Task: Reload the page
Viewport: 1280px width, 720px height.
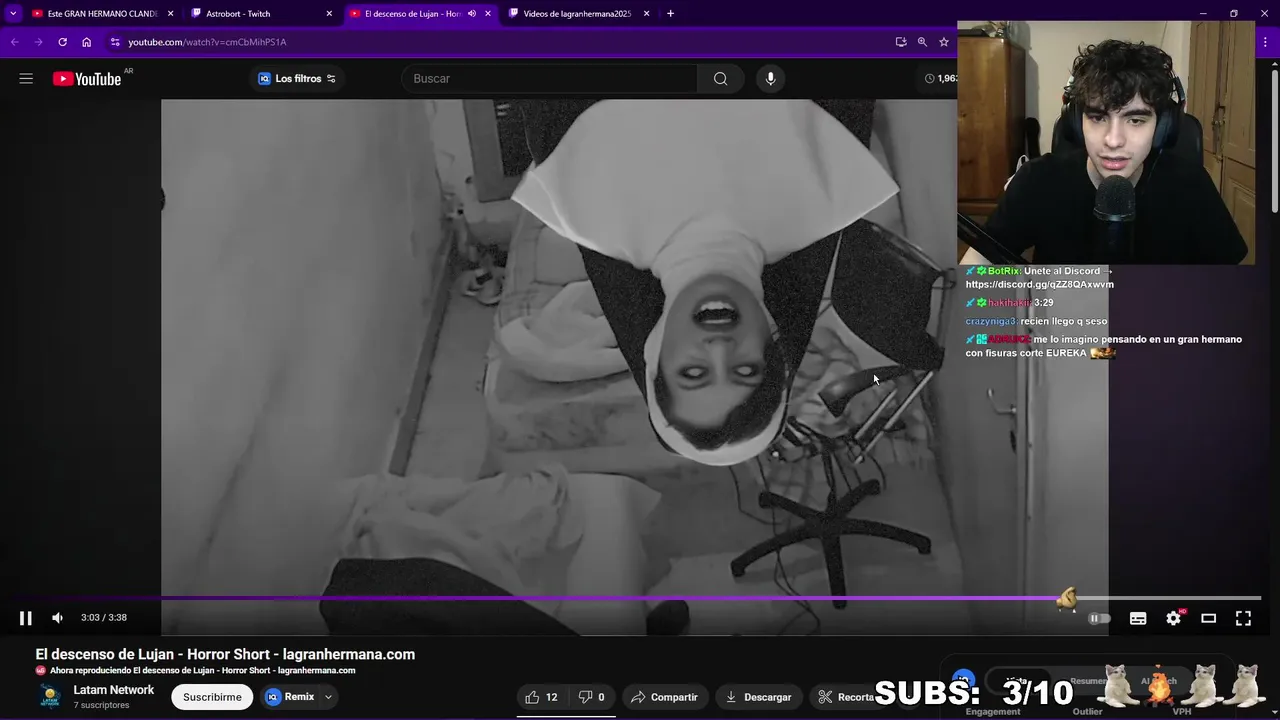Action: click(x=62, y=42)
